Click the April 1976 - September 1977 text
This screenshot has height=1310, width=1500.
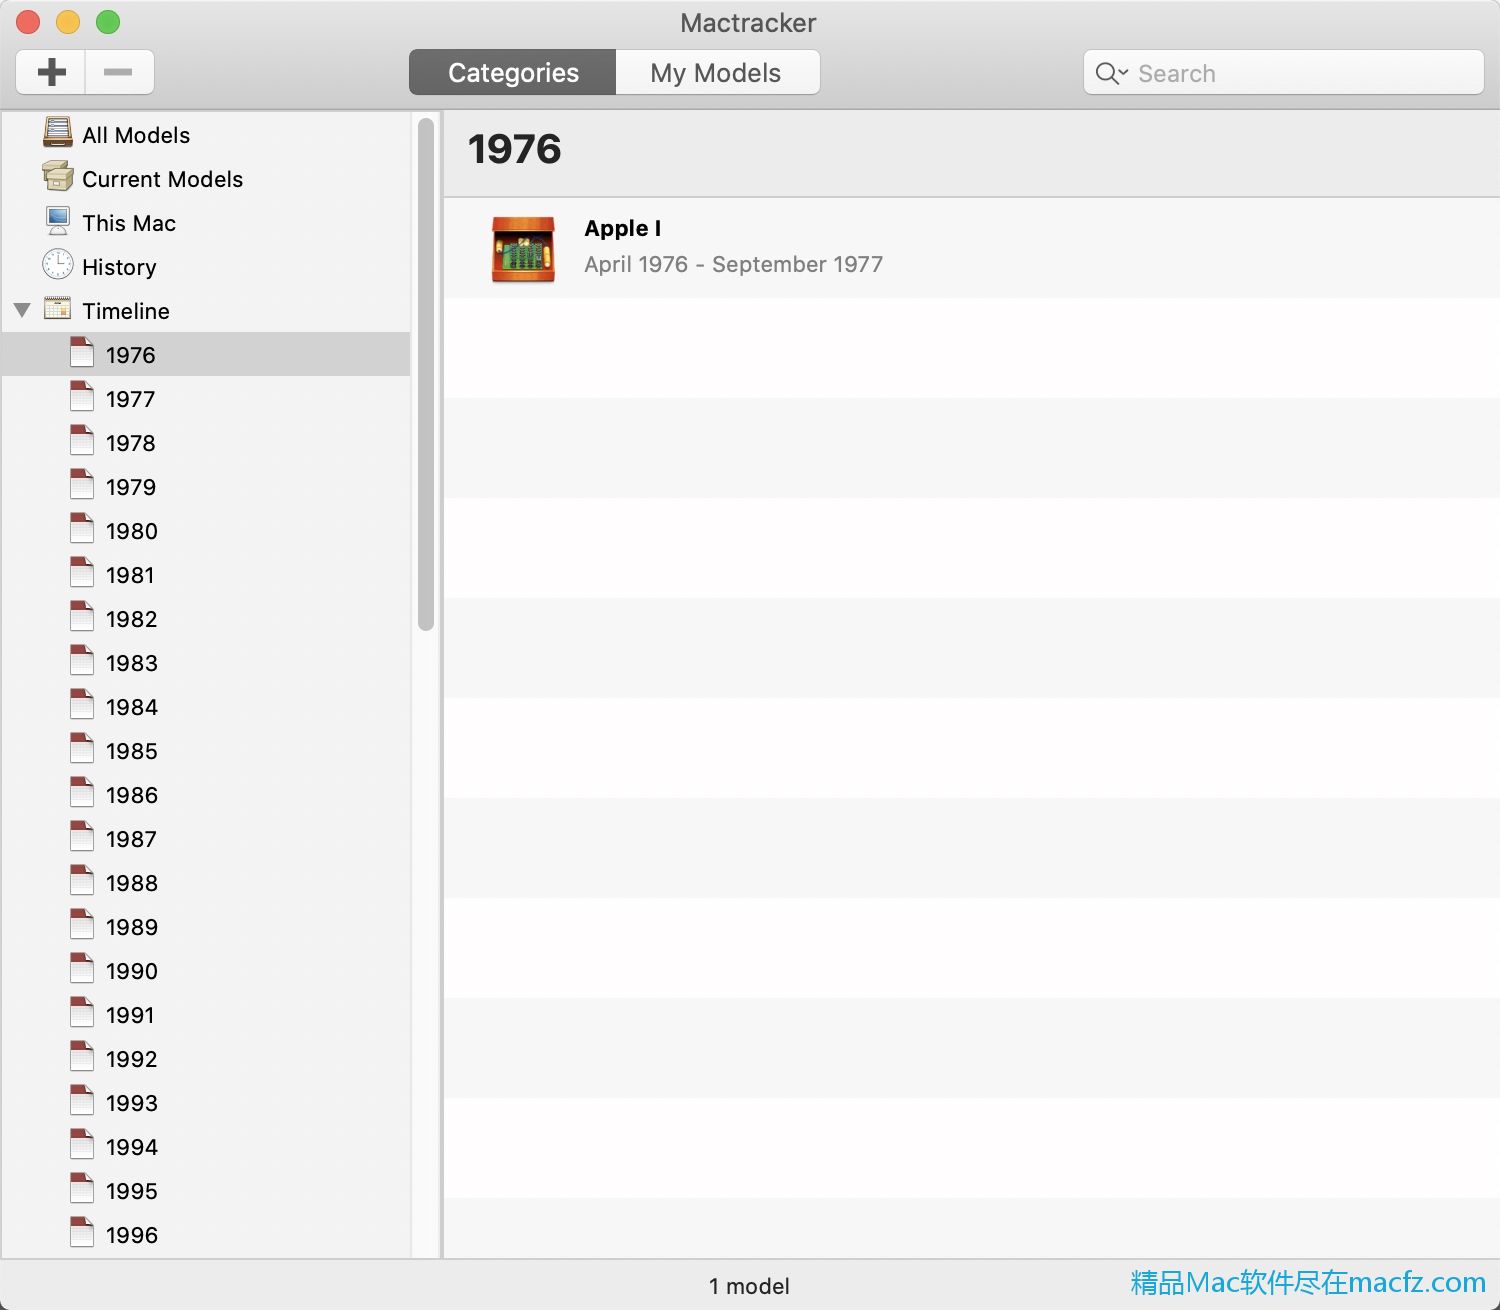[x=733, y=264]
